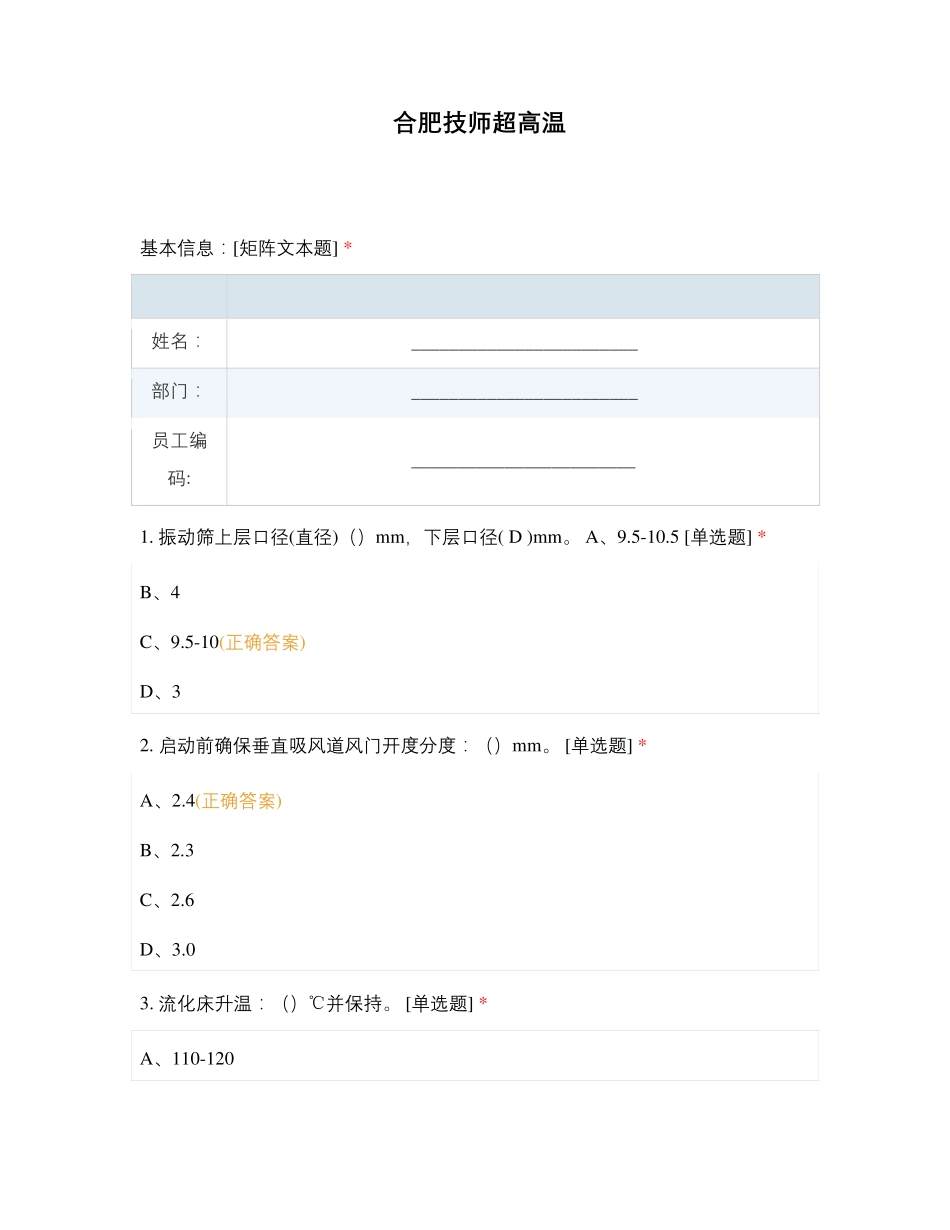
Task: Click question 3 text about 流化床升温
Action: [x=305, y=1003]
